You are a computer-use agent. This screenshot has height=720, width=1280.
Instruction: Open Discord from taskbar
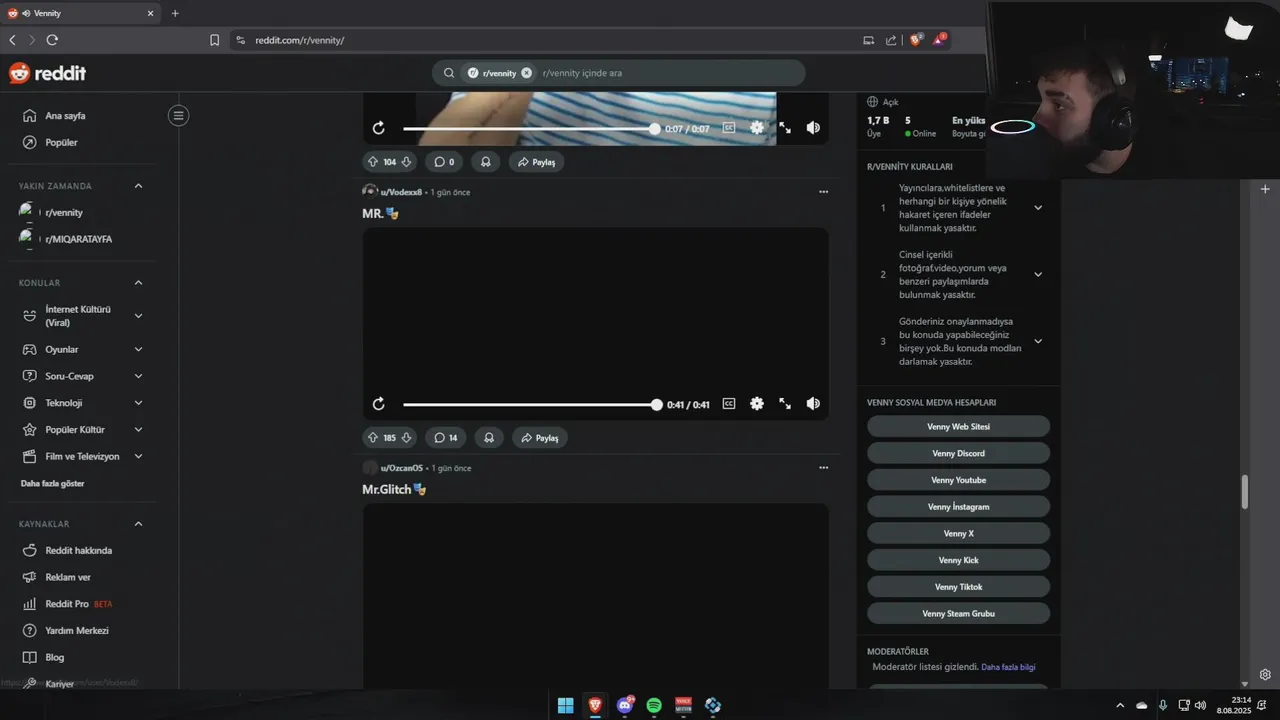pos(625,705)
